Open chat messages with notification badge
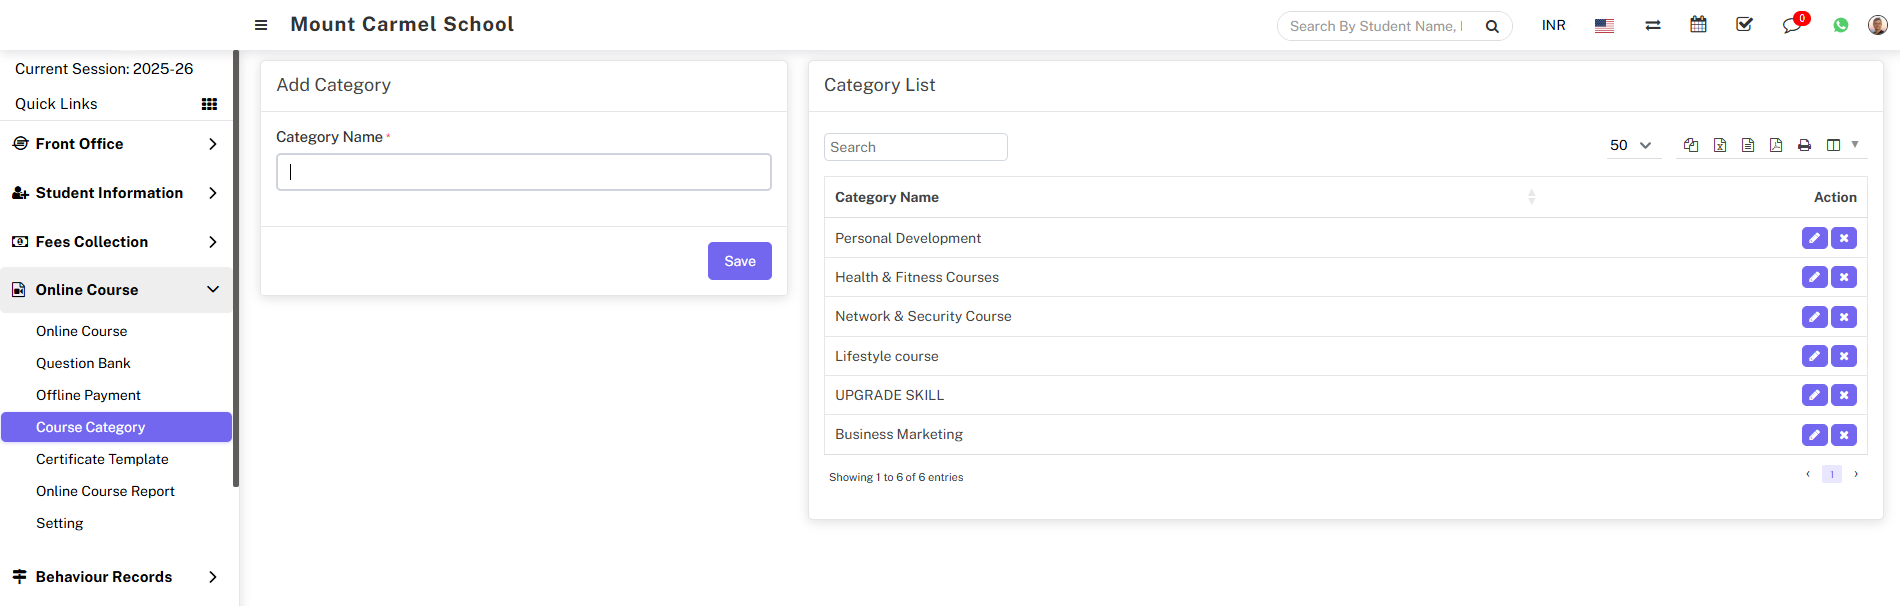The width and height of the screenshot is (1900, 606). [x=1791, y=25]
